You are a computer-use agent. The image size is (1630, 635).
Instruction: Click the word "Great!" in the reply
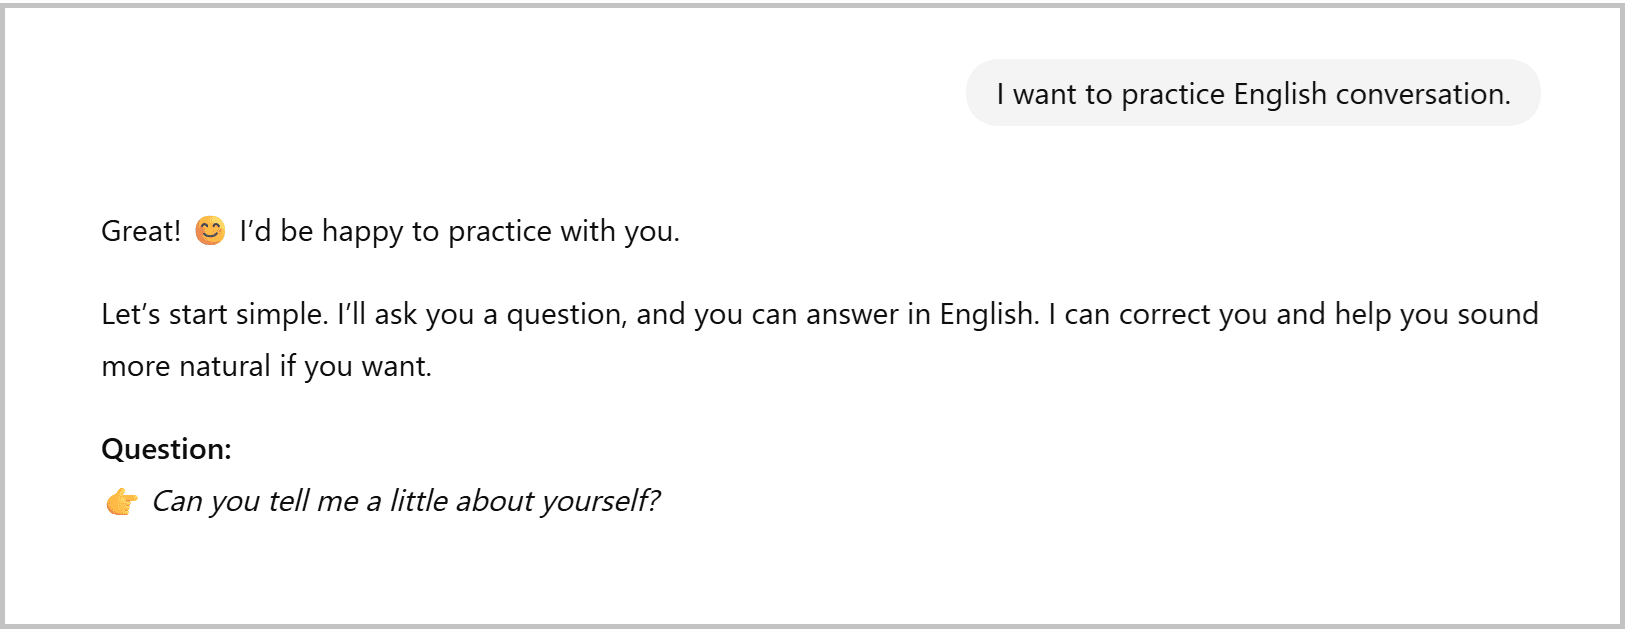pos(141,231)
